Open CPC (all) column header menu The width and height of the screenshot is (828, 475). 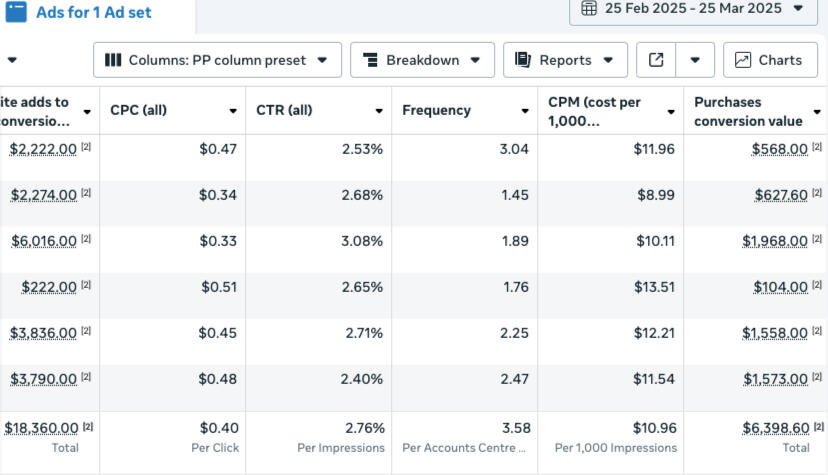pos(233,111)
